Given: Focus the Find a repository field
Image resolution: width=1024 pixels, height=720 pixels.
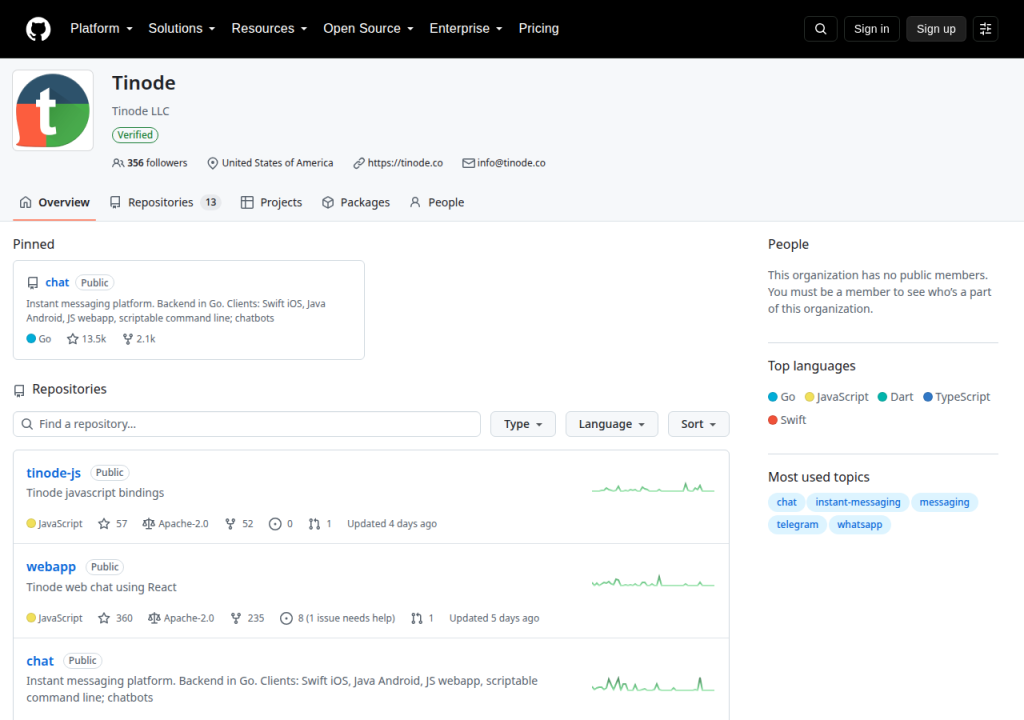Looking at the screenshot, I should pos(247,424).
